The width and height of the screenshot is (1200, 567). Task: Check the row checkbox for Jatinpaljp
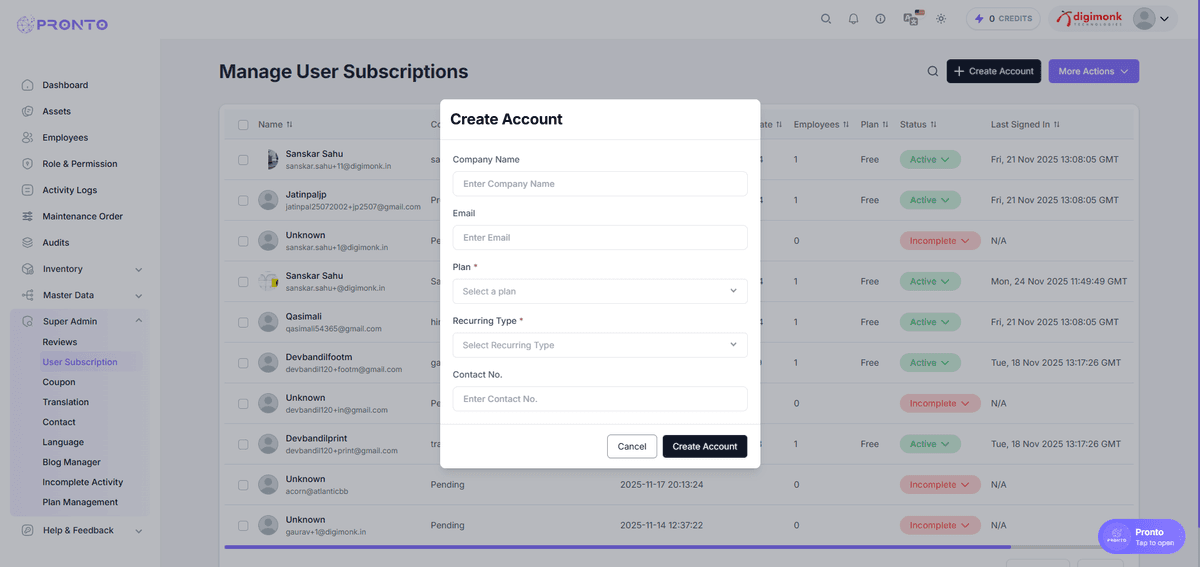pos(243,200)
